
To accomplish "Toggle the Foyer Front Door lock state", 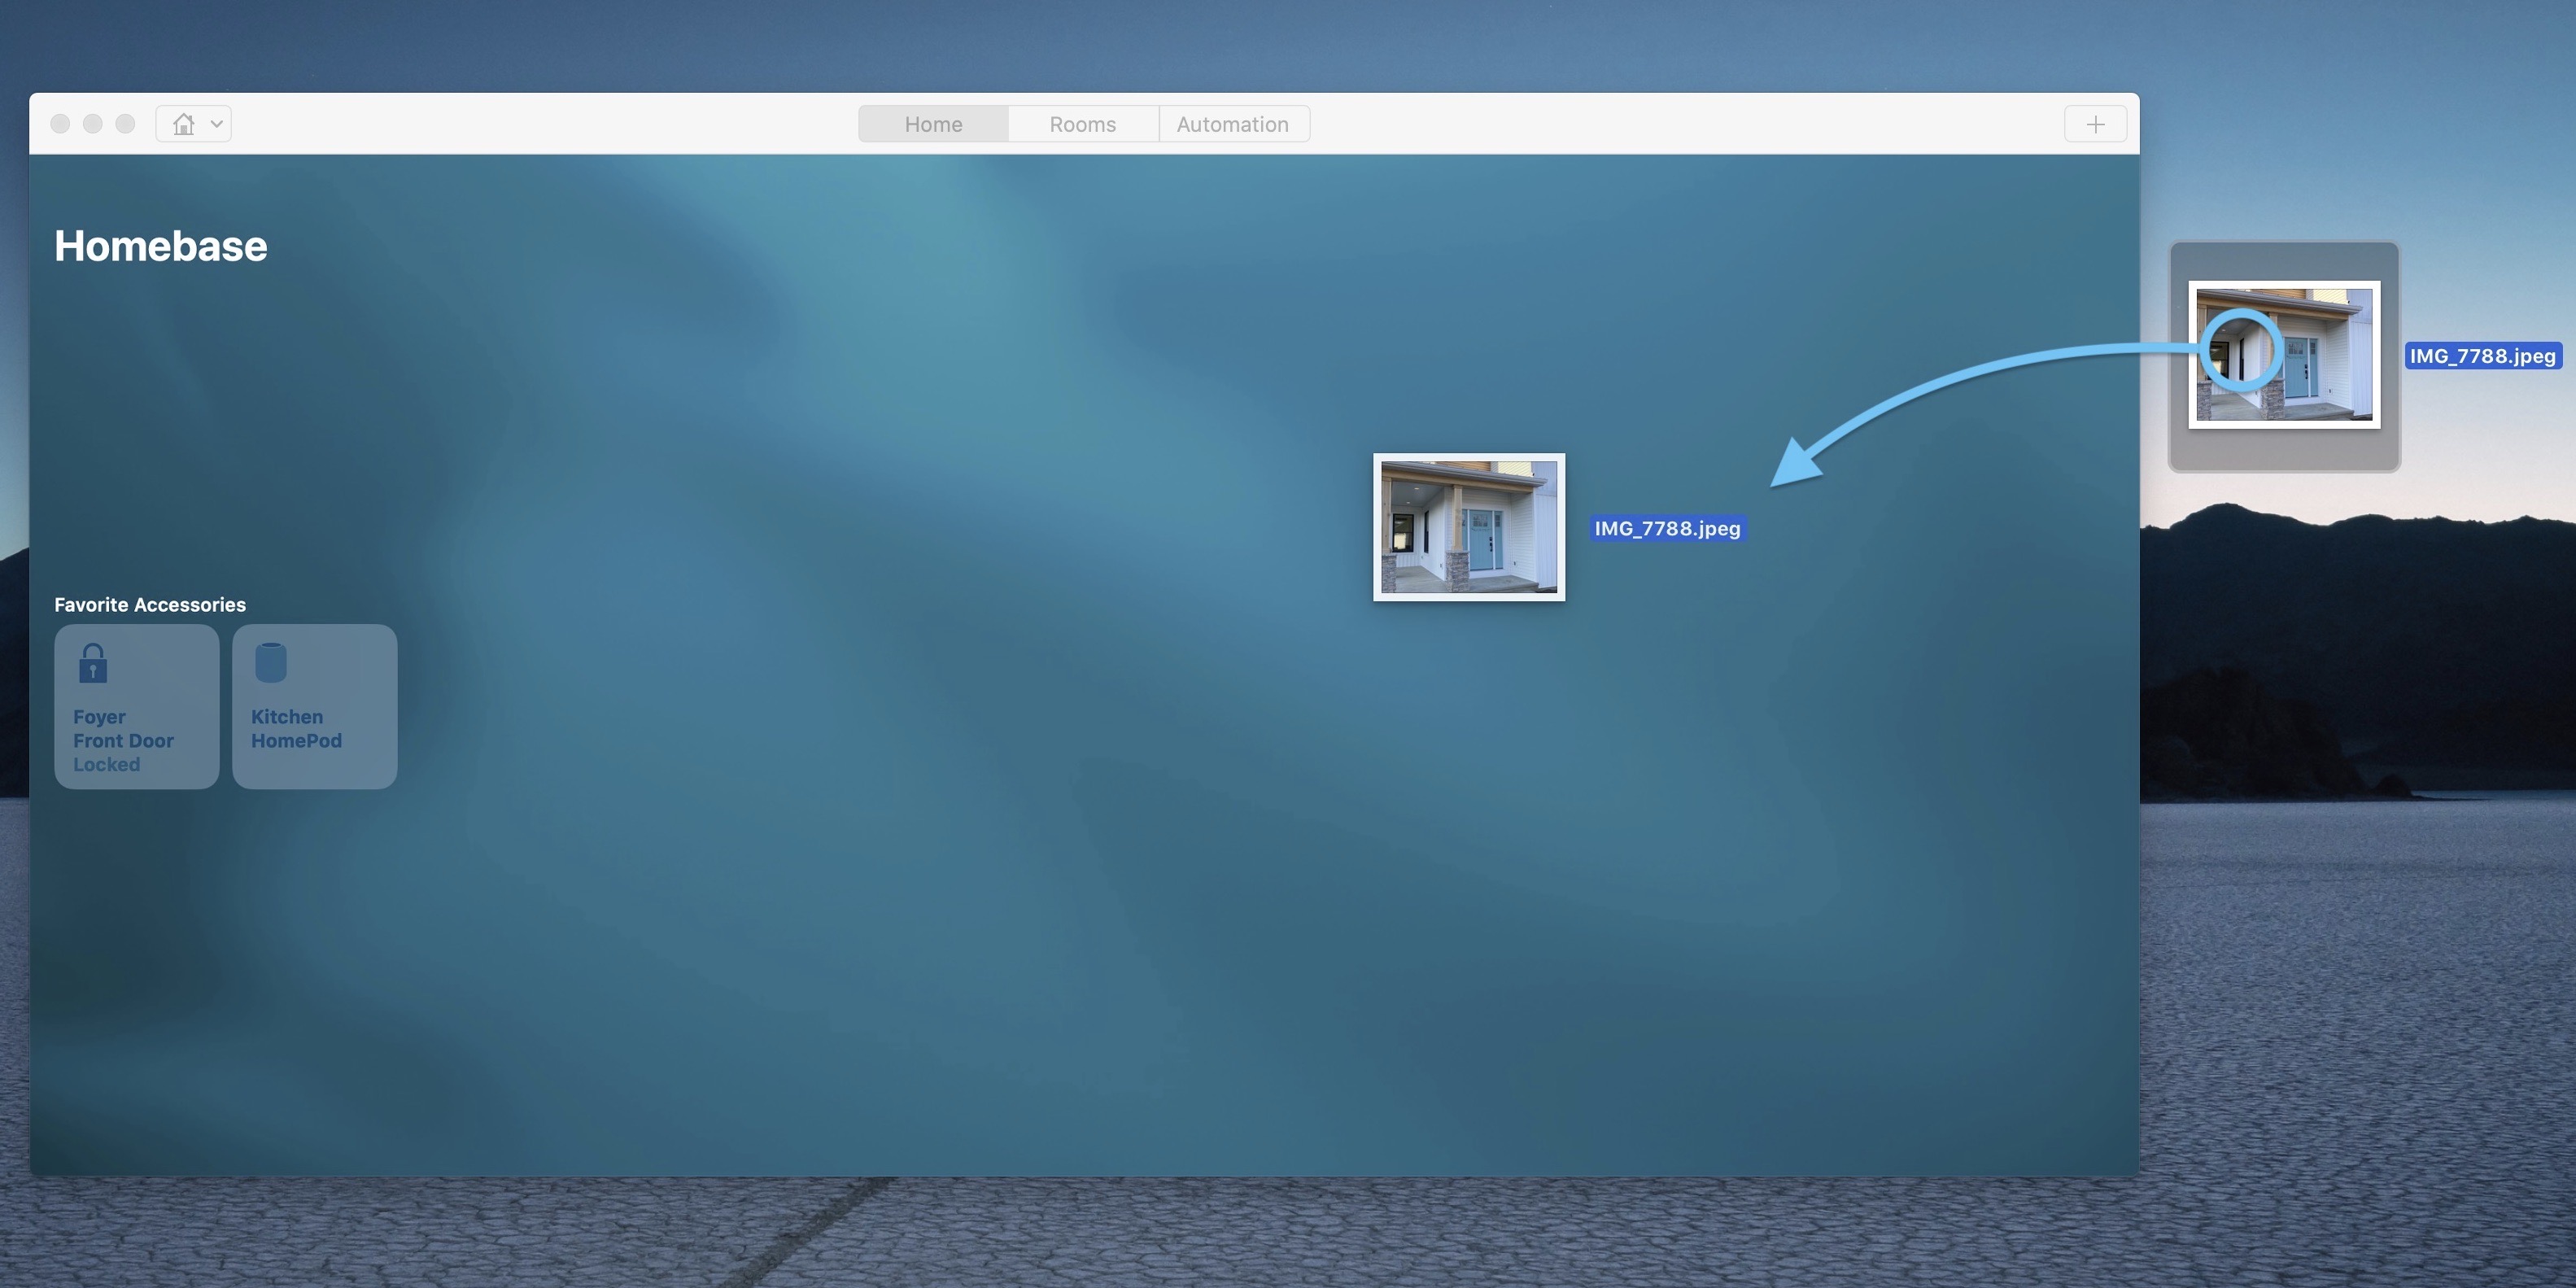I will (135, 706).
